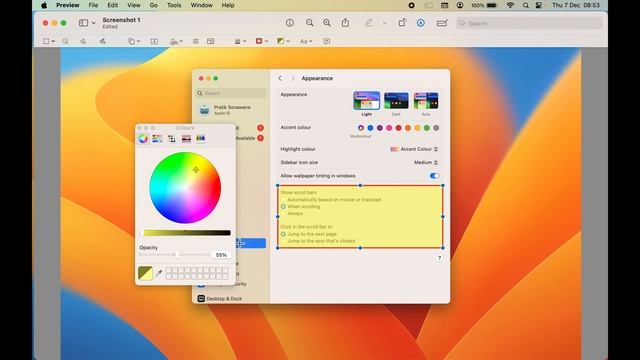Open the Inspector info button
Image resolution: width=640 pixels, height=360 pixels.
pyautogui.click(x=290, y=23)
